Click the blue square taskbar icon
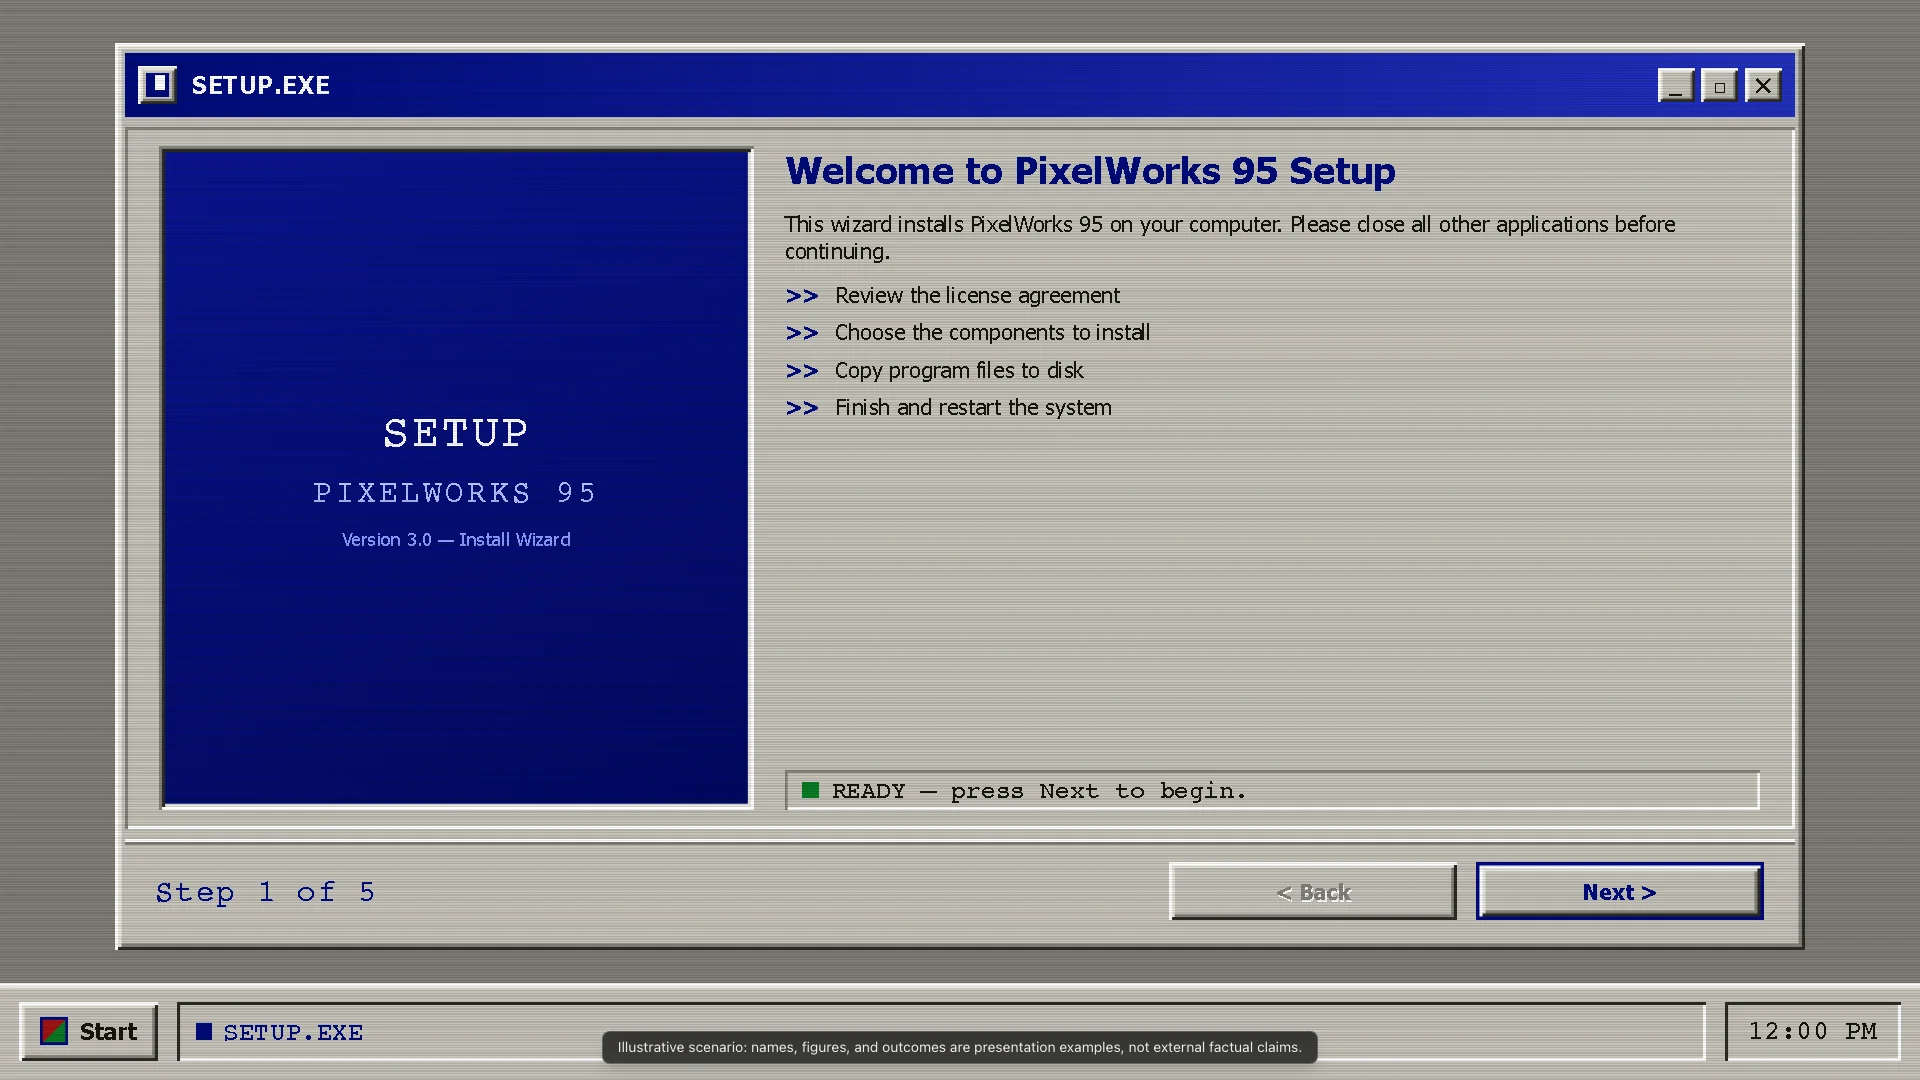 point(204,1031)
